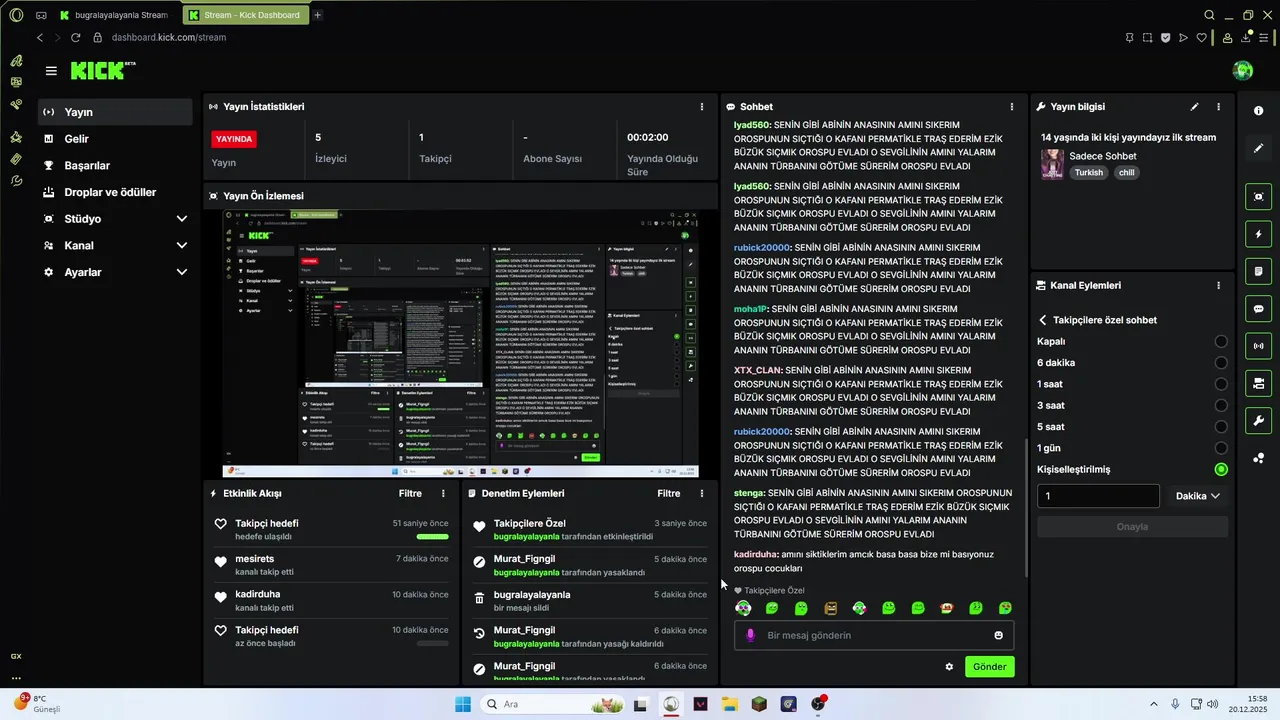Select the 5 saat radio option

[1221, 427]
